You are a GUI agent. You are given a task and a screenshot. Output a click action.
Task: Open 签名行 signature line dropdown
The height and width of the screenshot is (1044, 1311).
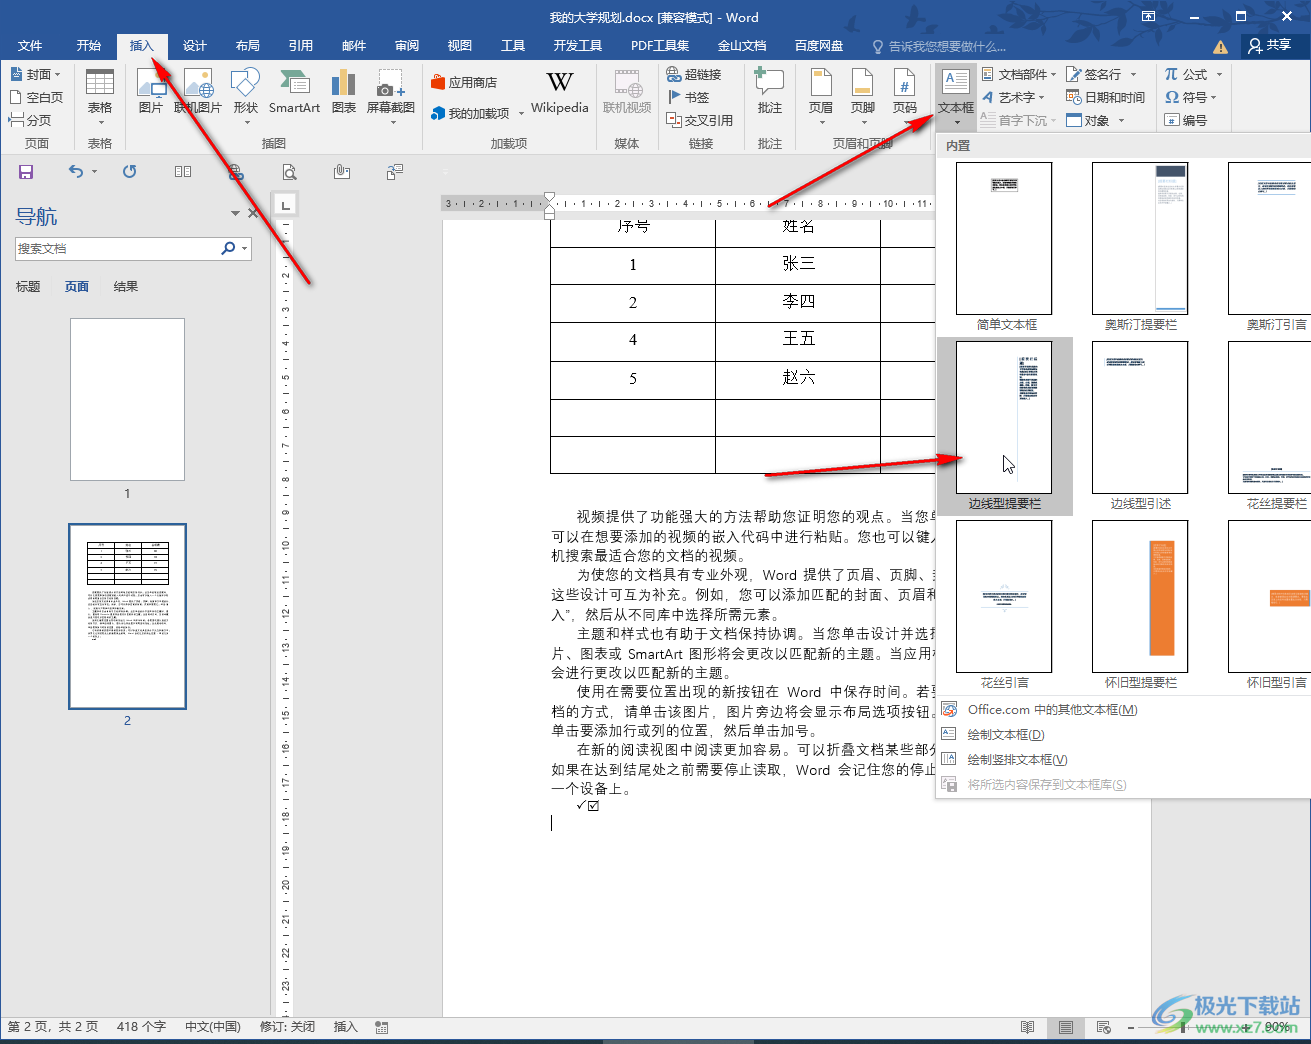coord(1102,74)
